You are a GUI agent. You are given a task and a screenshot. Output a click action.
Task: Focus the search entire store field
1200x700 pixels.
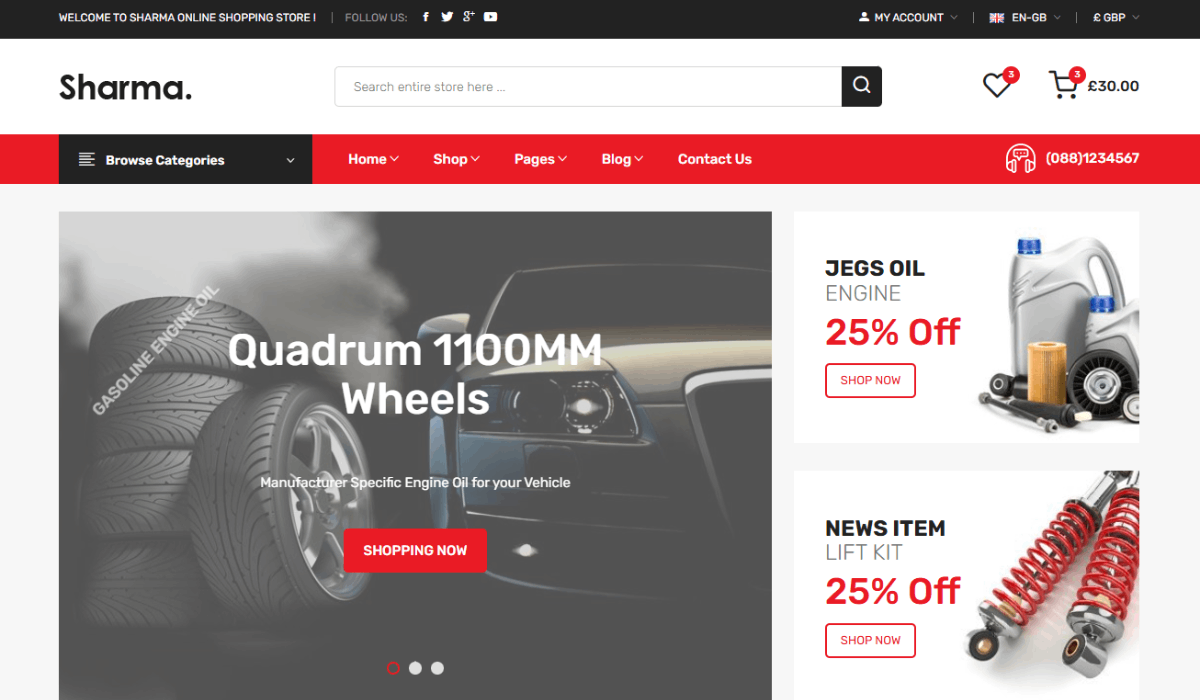(x=588, y=86)
